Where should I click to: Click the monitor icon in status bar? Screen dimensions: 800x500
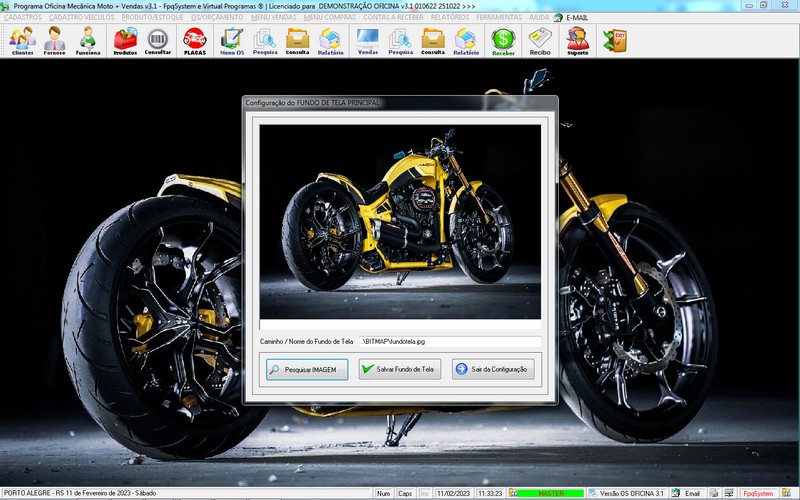click(730, 493)
